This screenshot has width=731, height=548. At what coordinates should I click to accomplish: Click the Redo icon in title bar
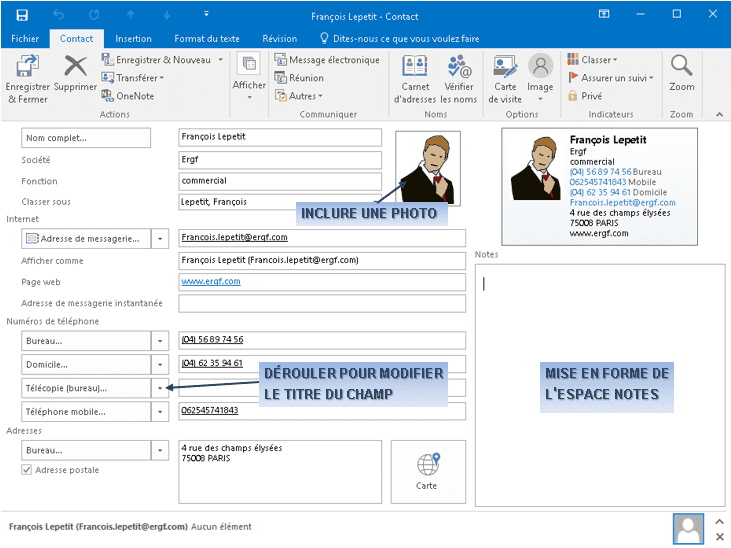(x=94, y=15)
